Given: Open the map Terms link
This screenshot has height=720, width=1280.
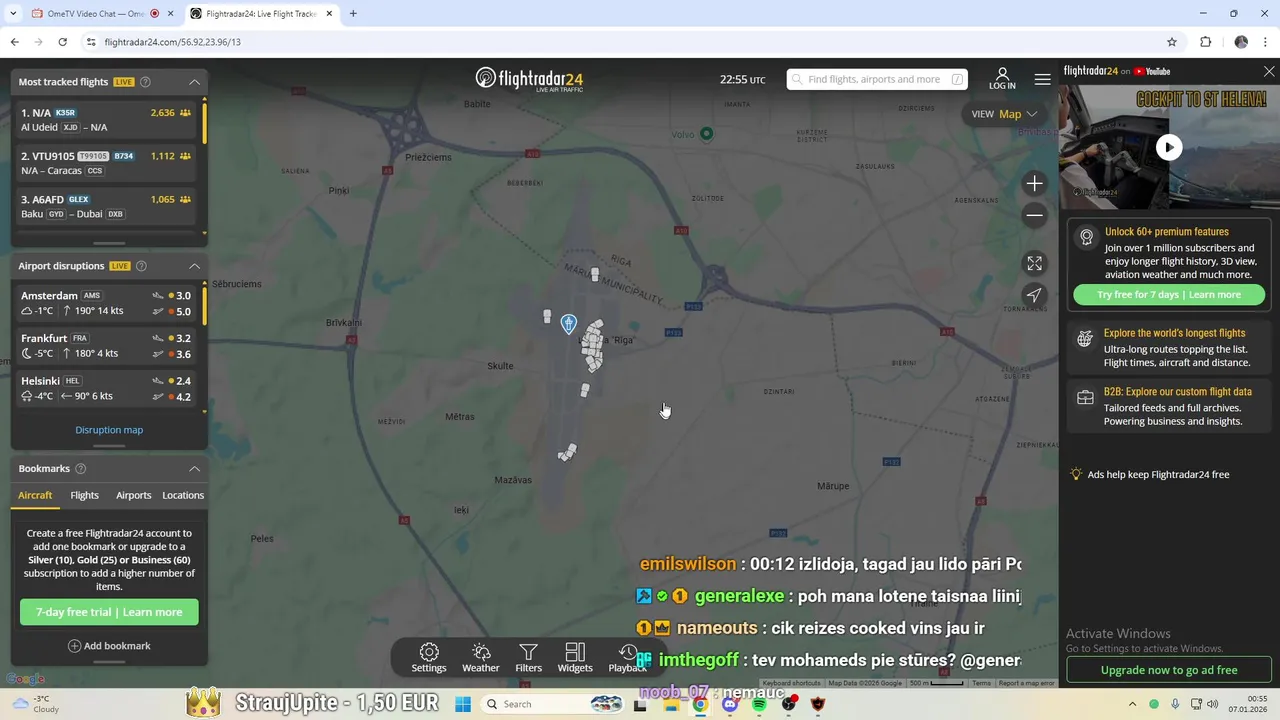Looking at the screenshot, I should [x=981, y=683].
